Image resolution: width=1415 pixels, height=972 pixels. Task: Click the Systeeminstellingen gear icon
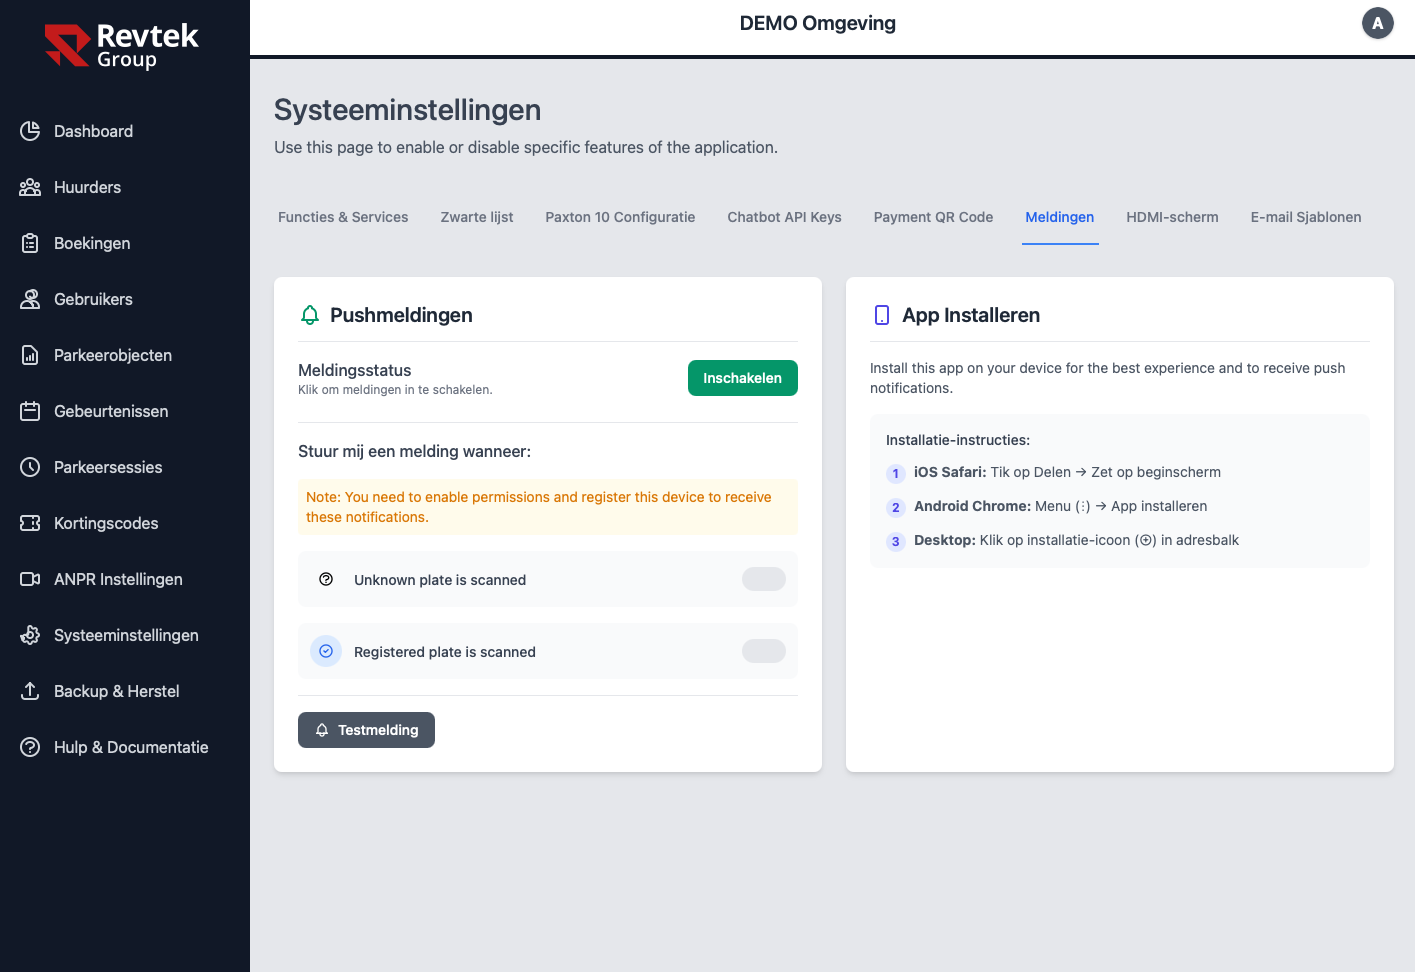[30, 635]
